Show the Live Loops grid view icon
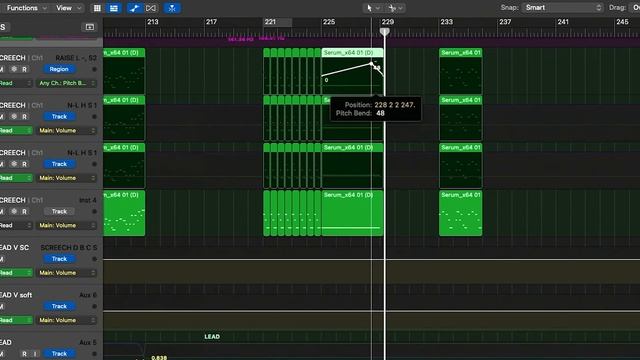The image size is (640, 360). (x=97, y=8)
